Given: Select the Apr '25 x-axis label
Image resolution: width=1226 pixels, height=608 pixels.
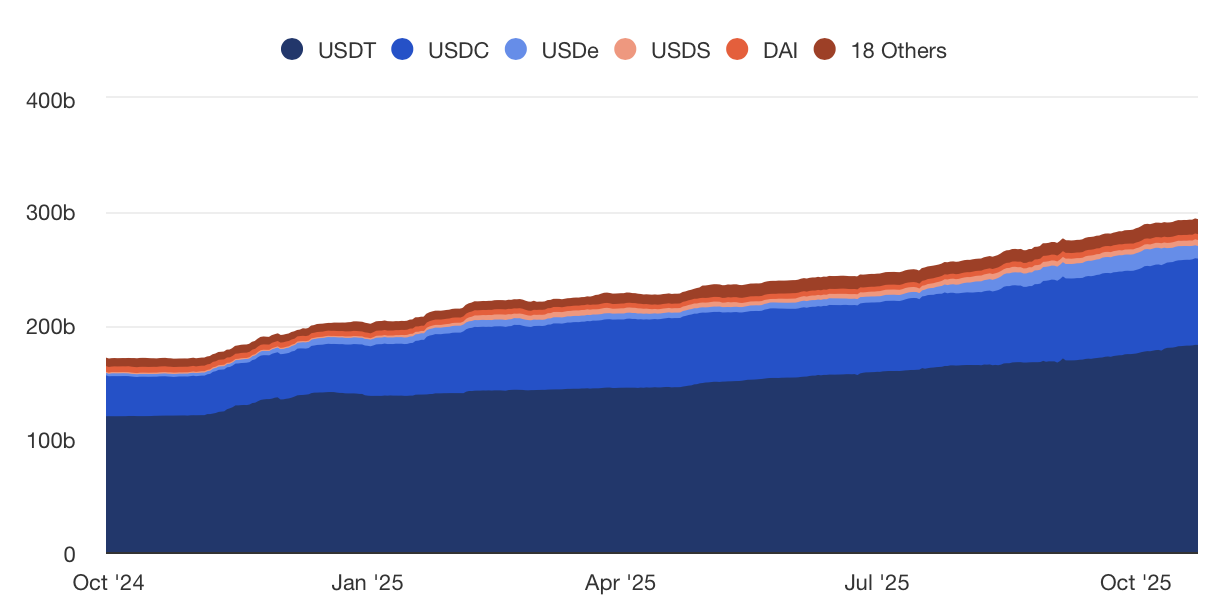Looking at the screenshot, I should (620, 583).
